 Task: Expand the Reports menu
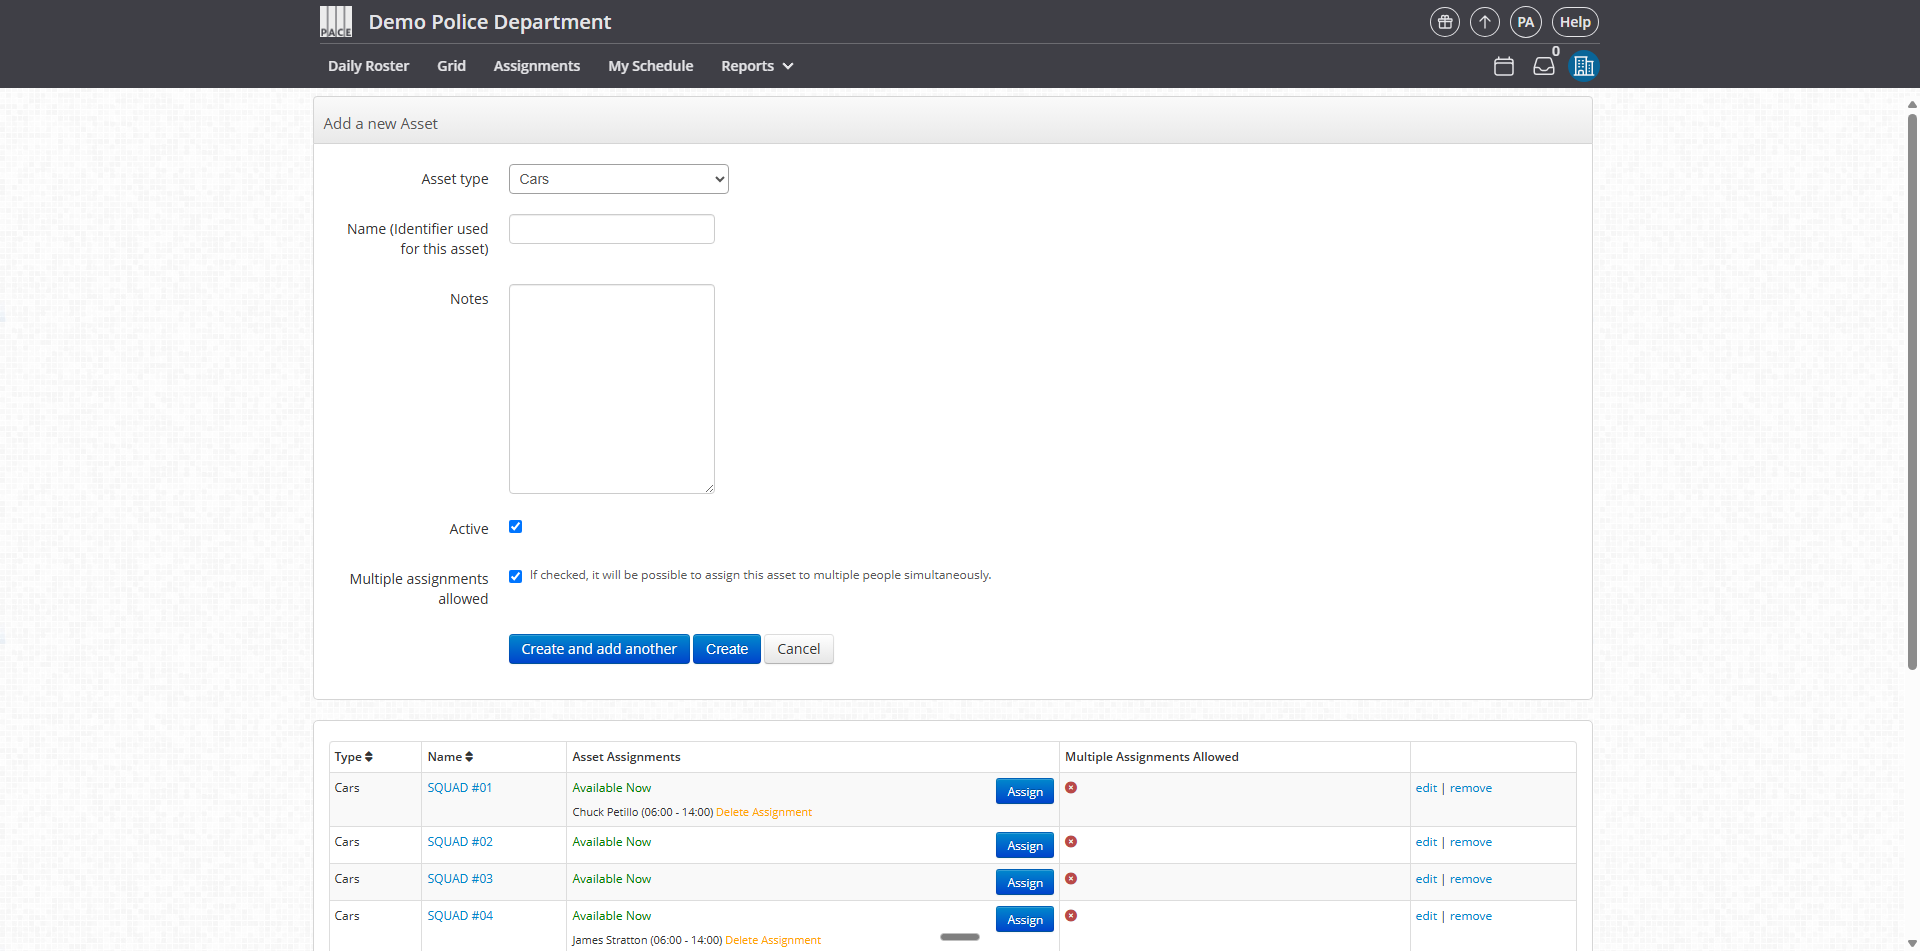757,66
